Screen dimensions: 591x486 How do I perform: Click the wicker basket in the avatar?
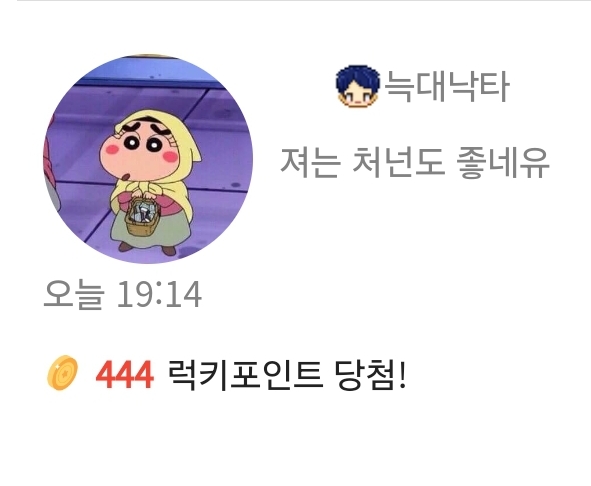tap(142, 217)
